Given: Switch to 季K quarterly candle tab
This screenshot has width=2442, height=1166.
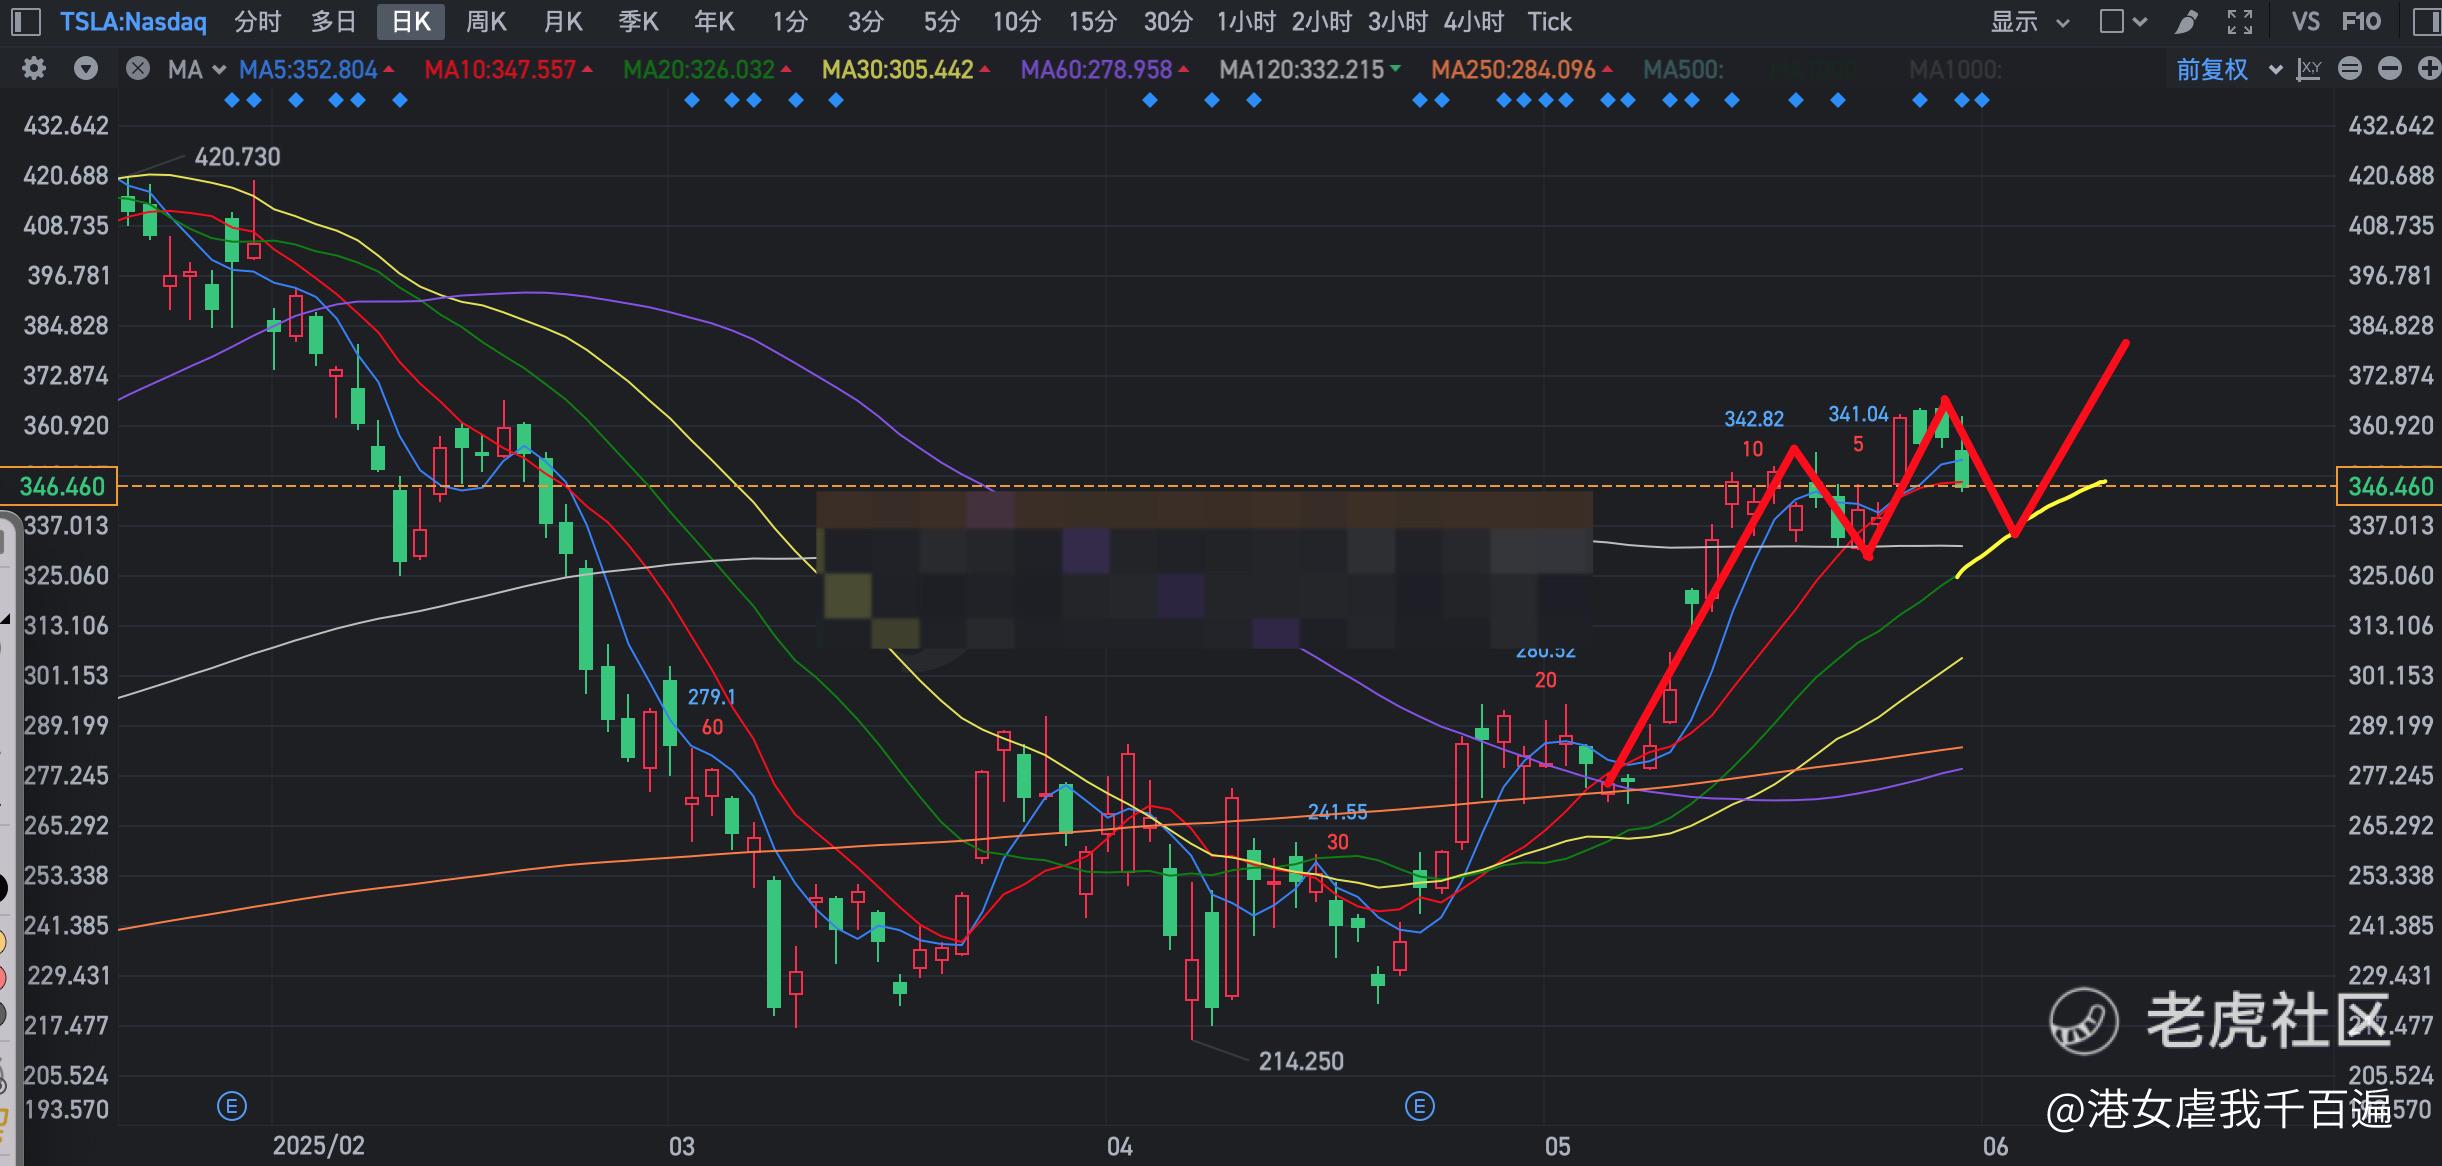Looking at the screenshot, I should click(638, 21).
